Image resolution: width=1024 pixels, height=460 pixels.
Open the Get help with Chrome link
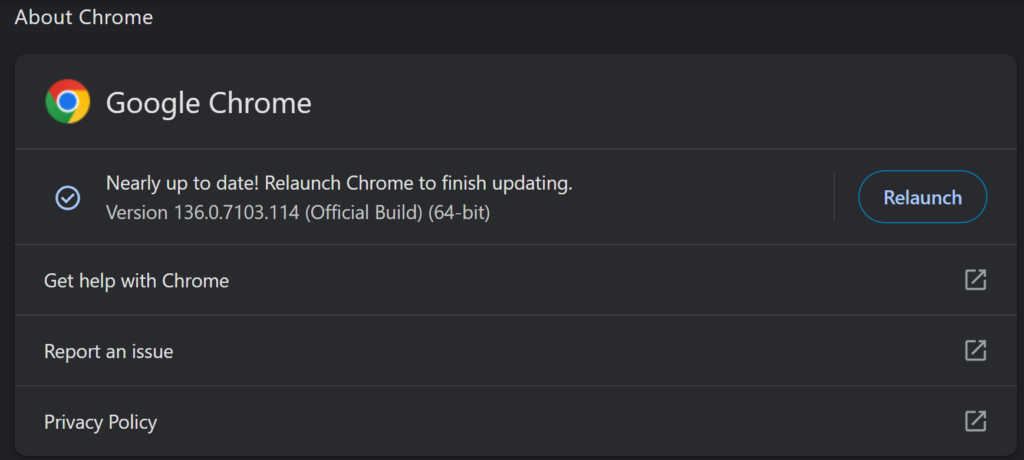click(136, 281)
